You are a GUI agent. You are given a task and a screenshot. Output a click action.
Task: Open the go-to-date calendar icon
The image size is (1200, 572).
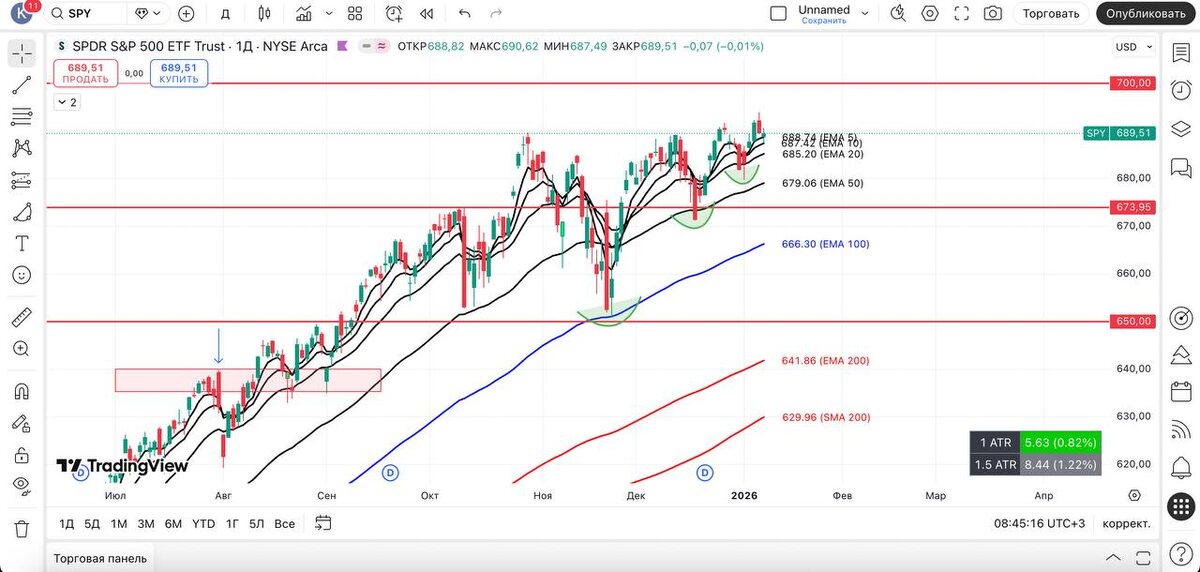(323, 522)
